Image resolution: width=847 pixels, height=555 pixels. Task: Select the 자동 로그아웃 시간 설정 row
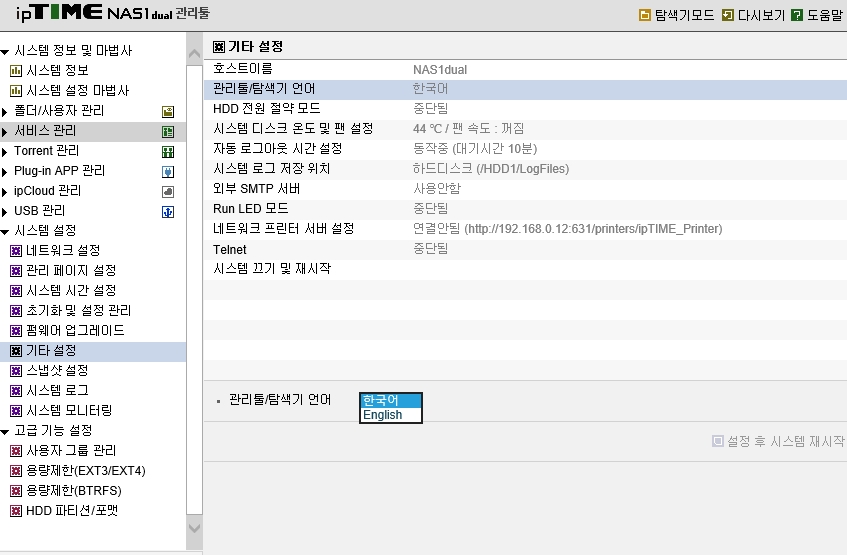coord(525,150)
